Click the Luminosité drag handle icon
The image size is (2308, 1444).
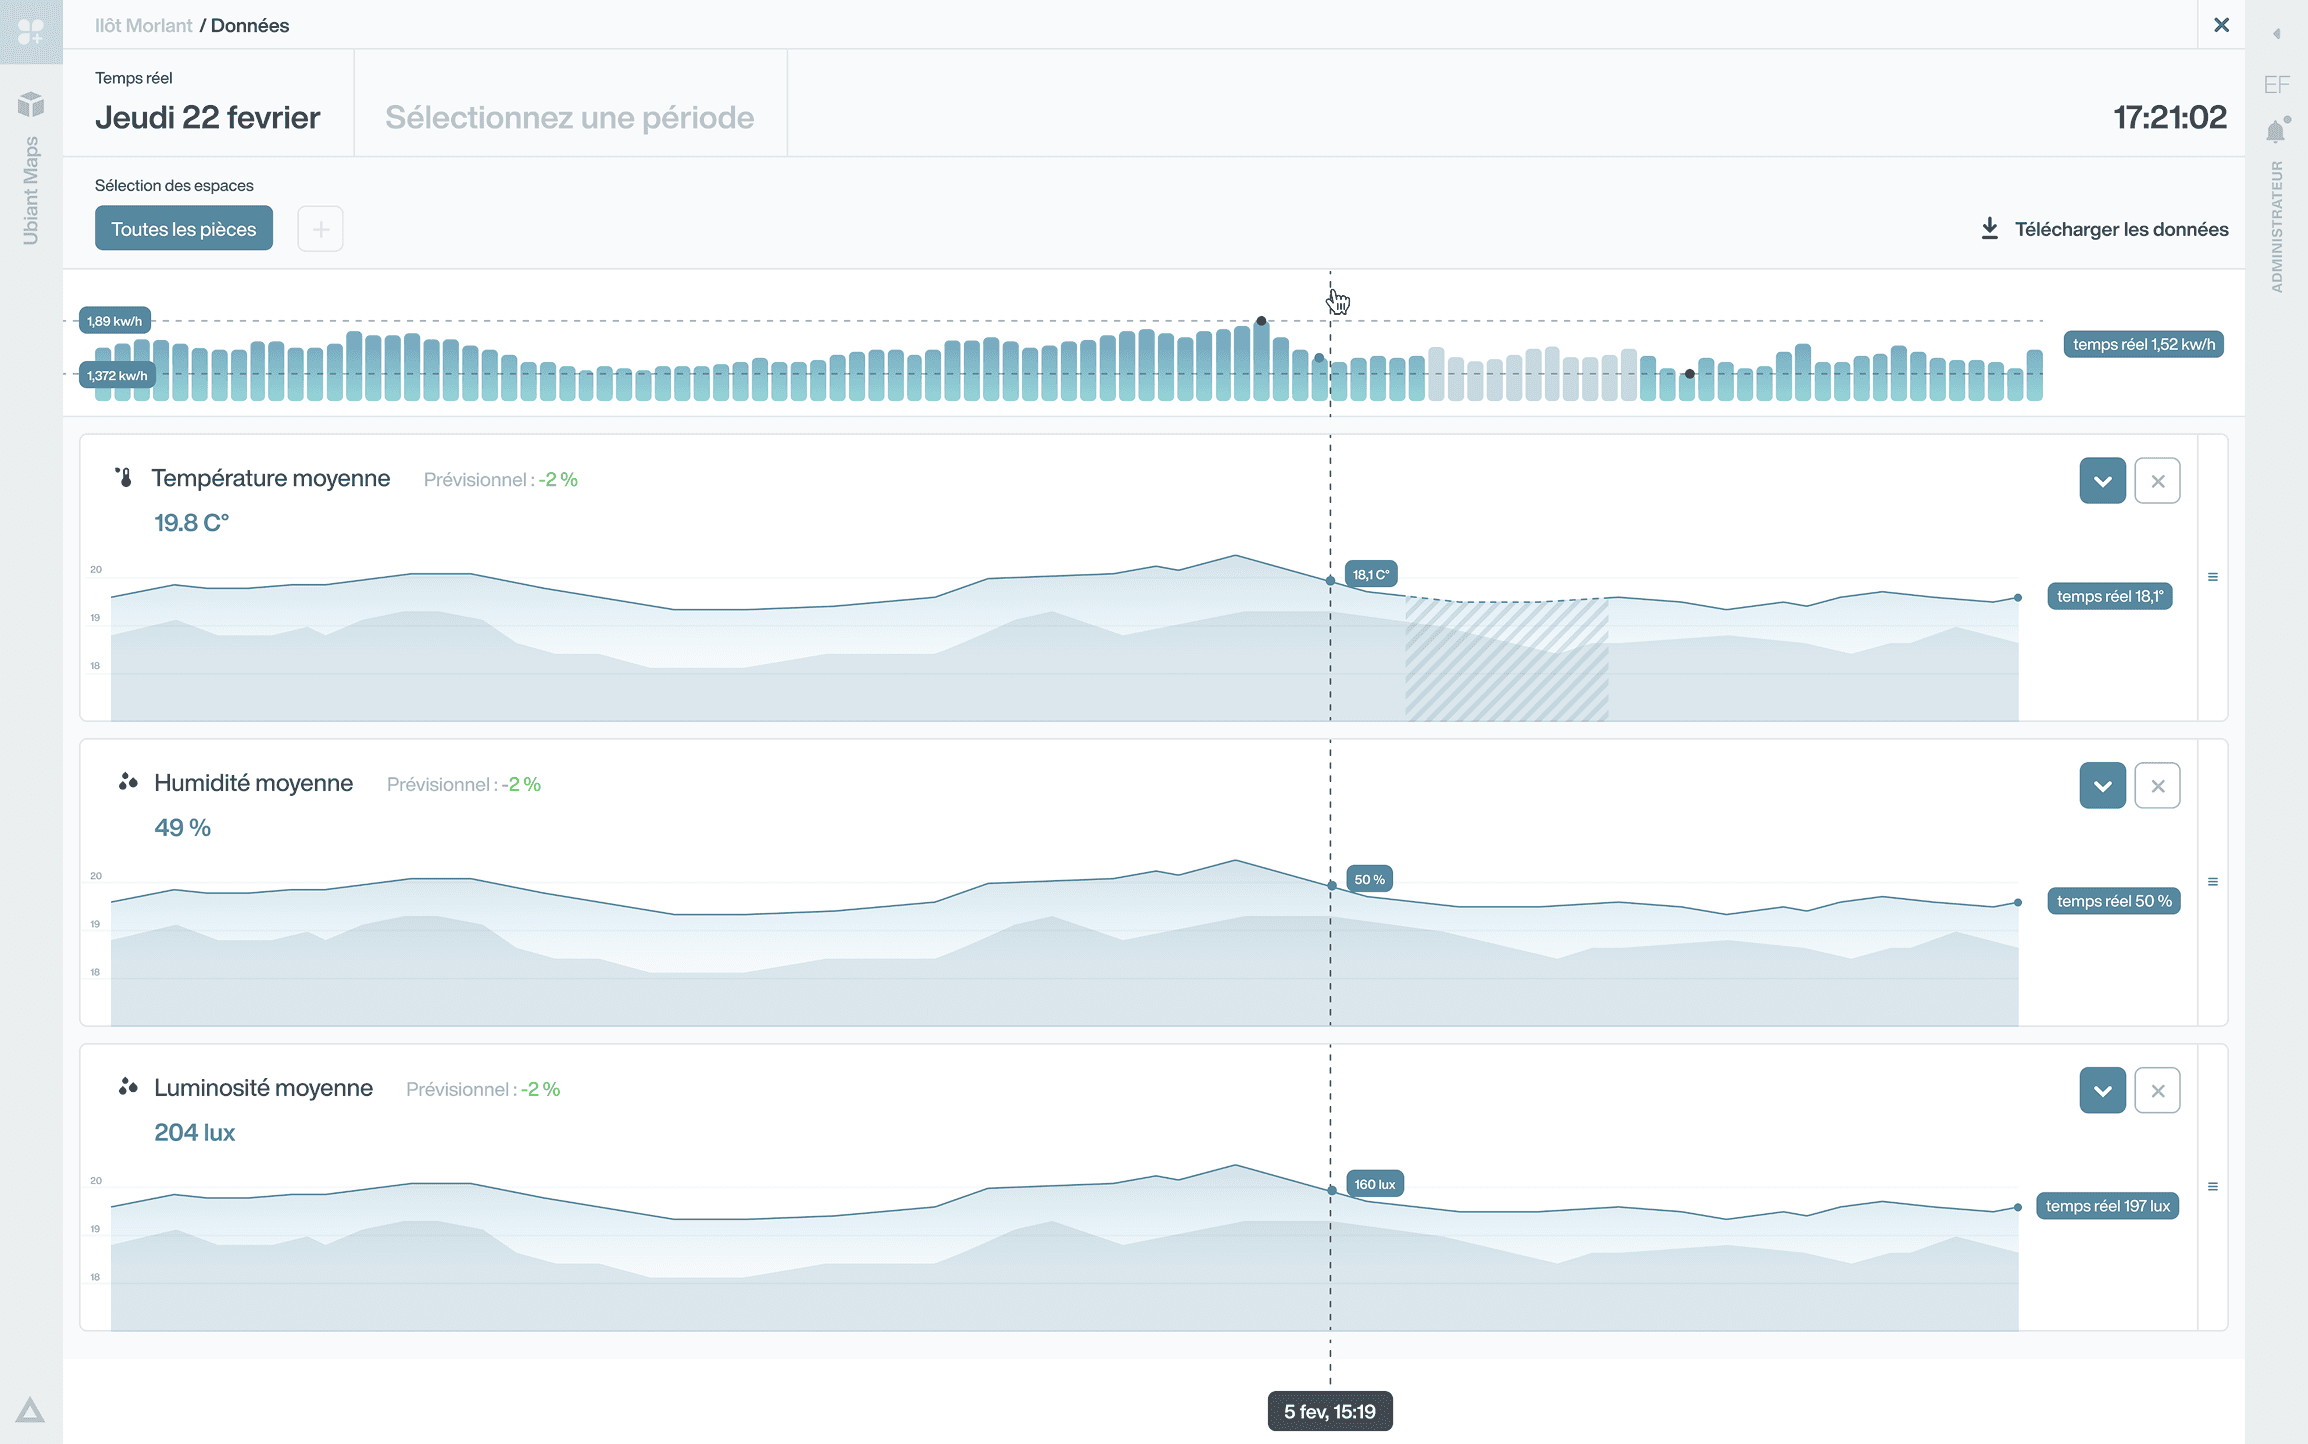pyautogui.click(x=2213, y=1187)
